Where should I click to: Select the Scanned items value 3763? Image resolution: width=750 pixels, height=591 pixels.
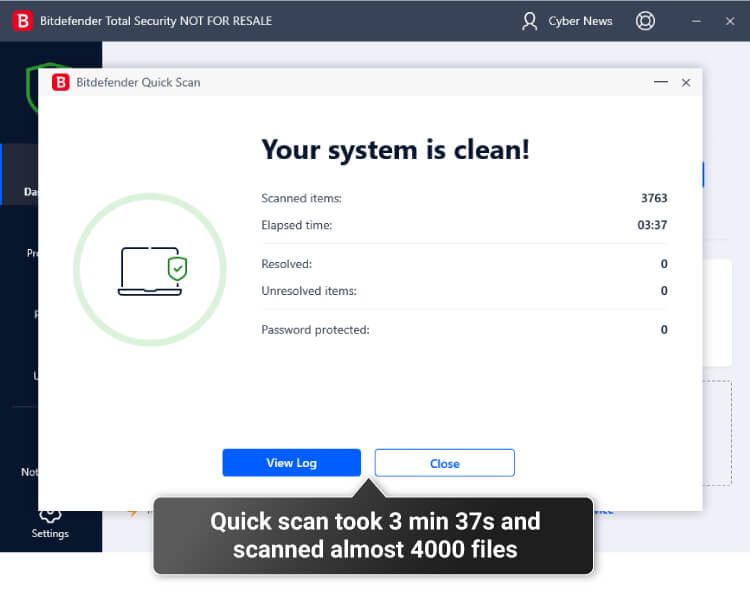click(x=654, y=198)
